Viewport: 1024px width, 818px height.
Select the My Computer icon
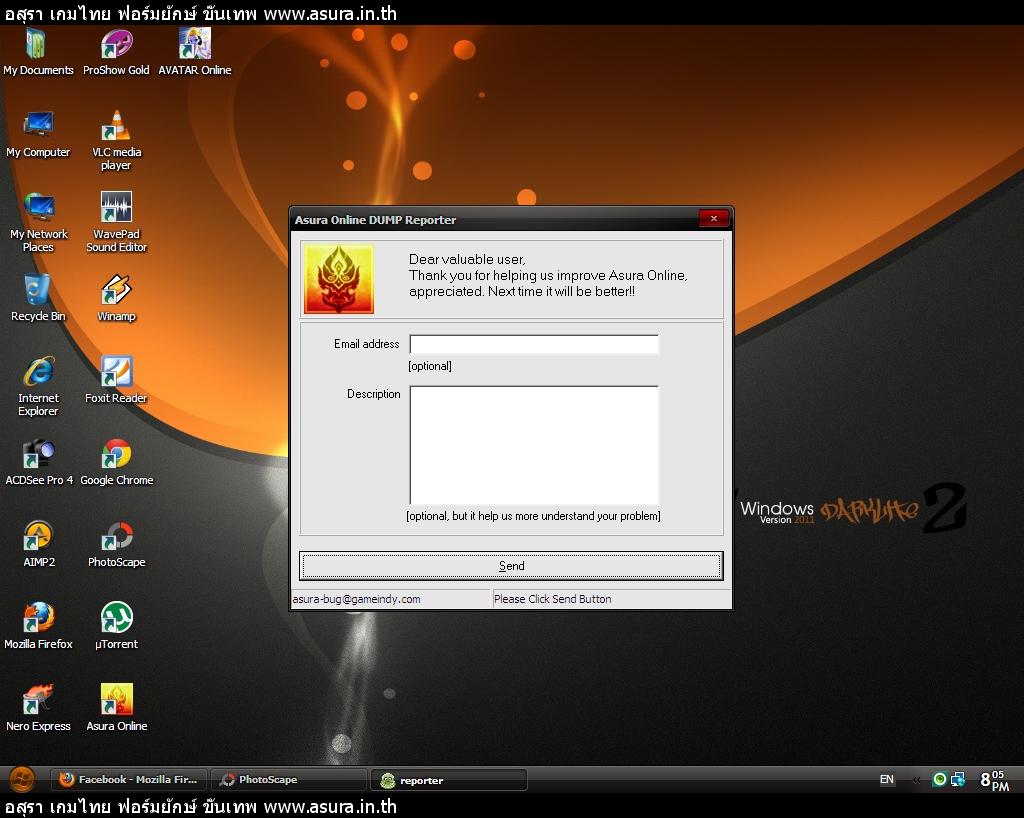[x=38, y=134]
